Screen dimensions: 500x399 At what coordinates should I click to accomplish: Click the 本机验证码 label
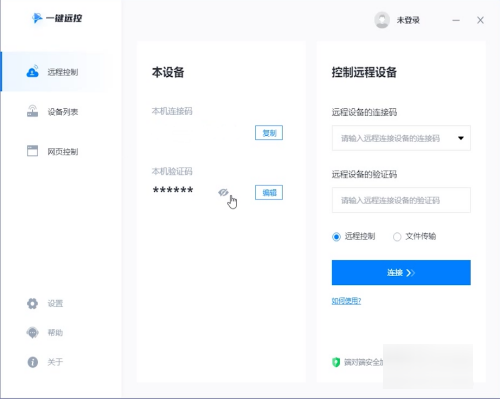172,171
